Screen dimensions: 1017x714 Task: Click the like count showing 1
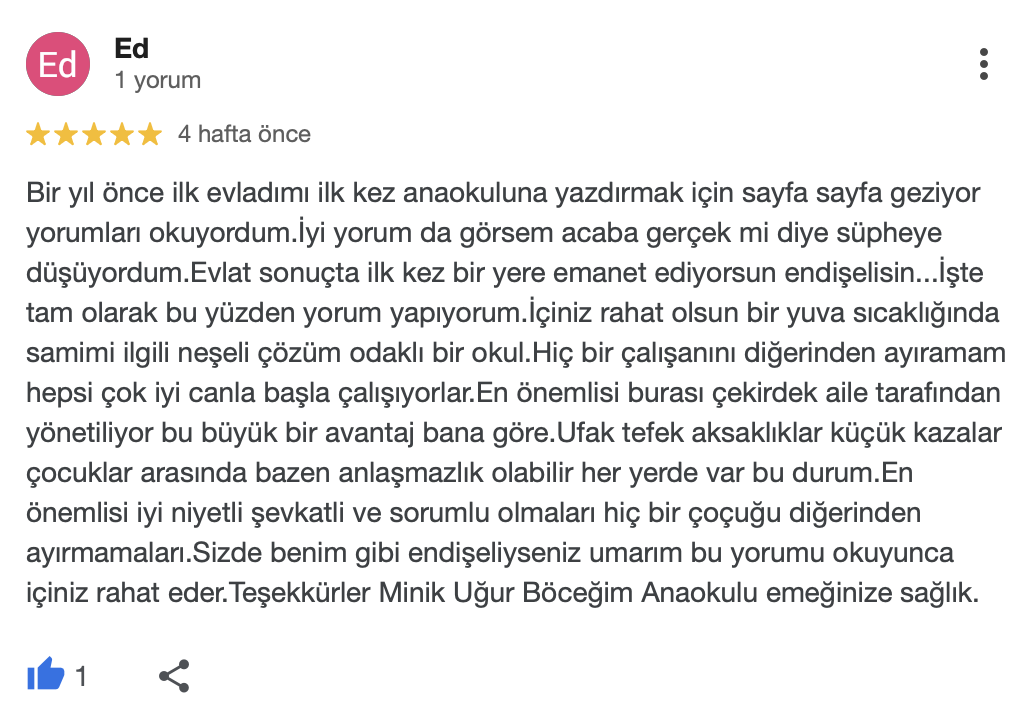[x=81, y=674]
